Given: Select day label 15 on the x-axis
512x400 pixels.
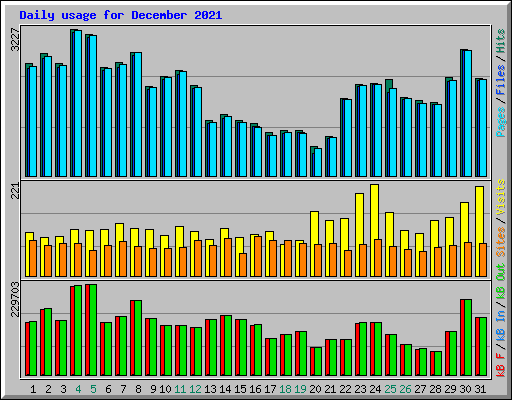Looking at the screenshot, I should tap(240, 389).
